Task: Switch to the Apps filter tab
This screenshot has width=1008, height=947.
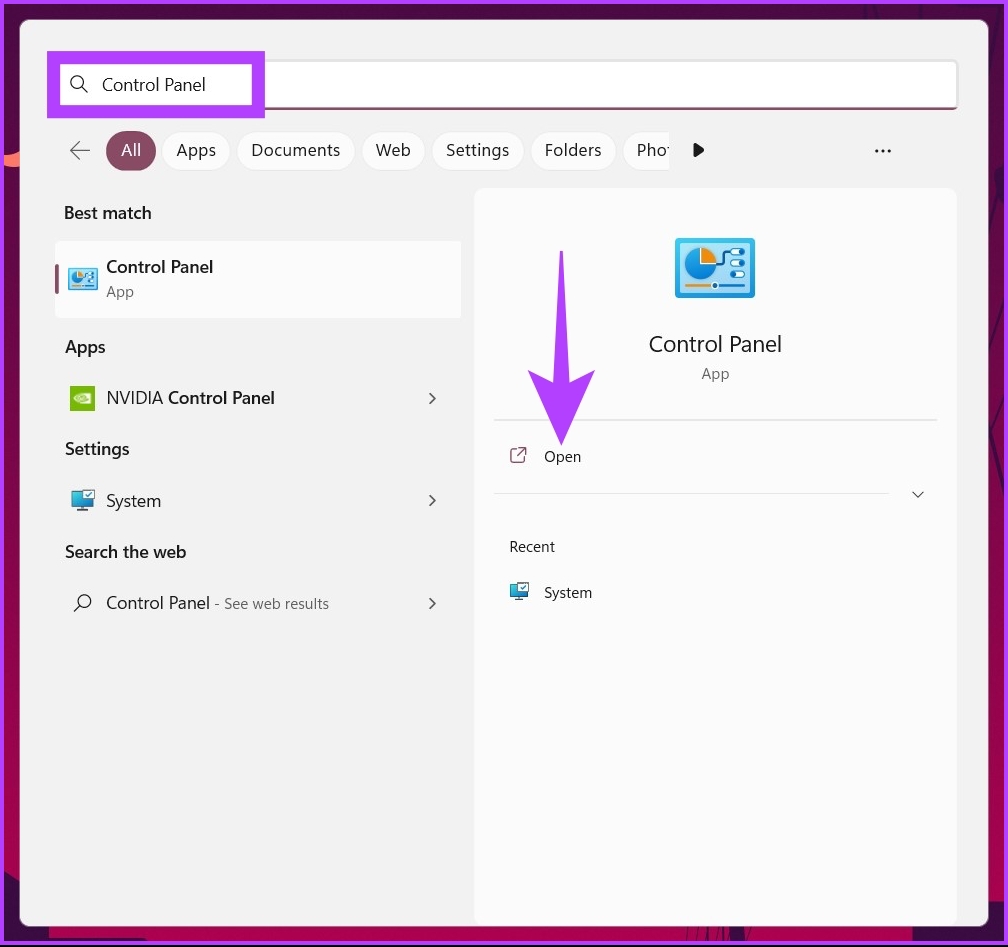Action: 195,150
